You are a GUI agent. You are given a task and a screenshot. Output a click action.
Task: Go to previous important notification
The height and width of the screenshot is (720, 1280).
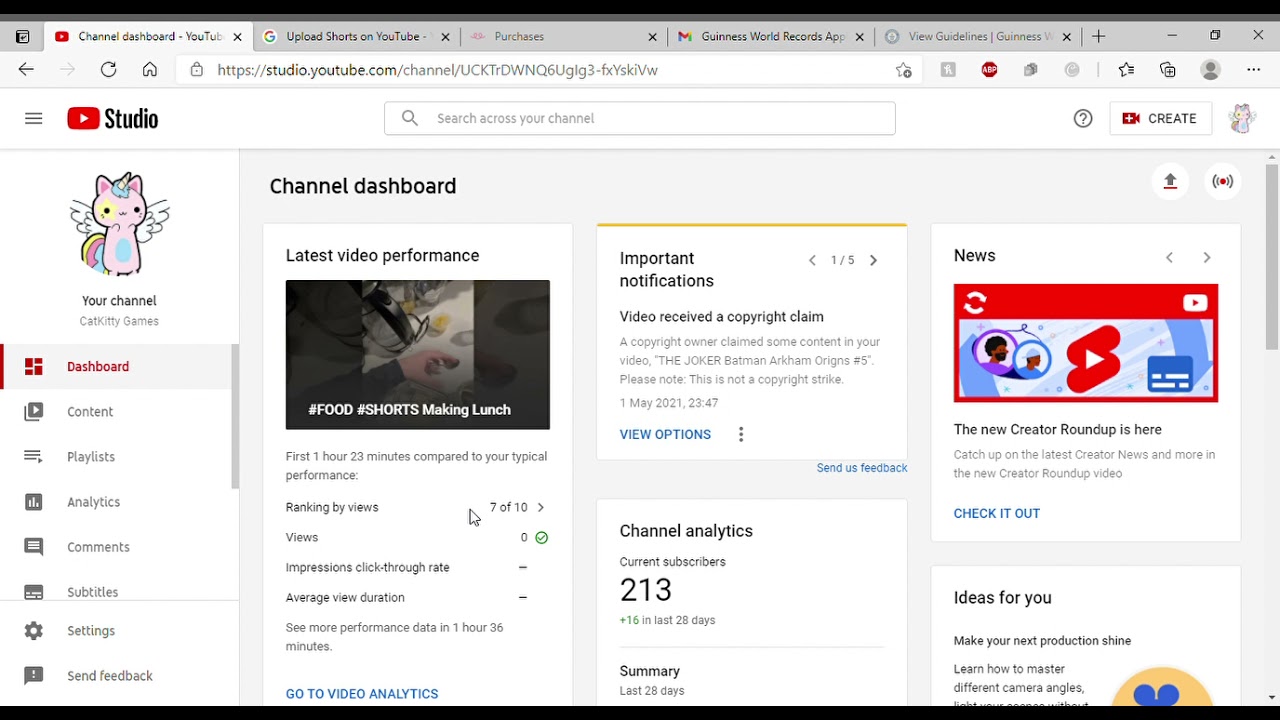coord(812,260)
